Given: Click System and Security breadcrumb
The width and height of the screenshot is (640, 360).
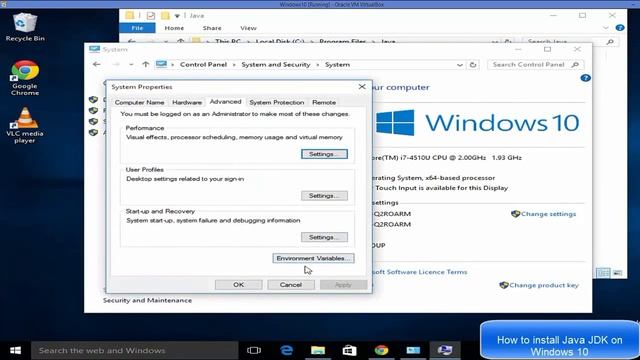Looking at the screenshot, I should tap(276, 64).
